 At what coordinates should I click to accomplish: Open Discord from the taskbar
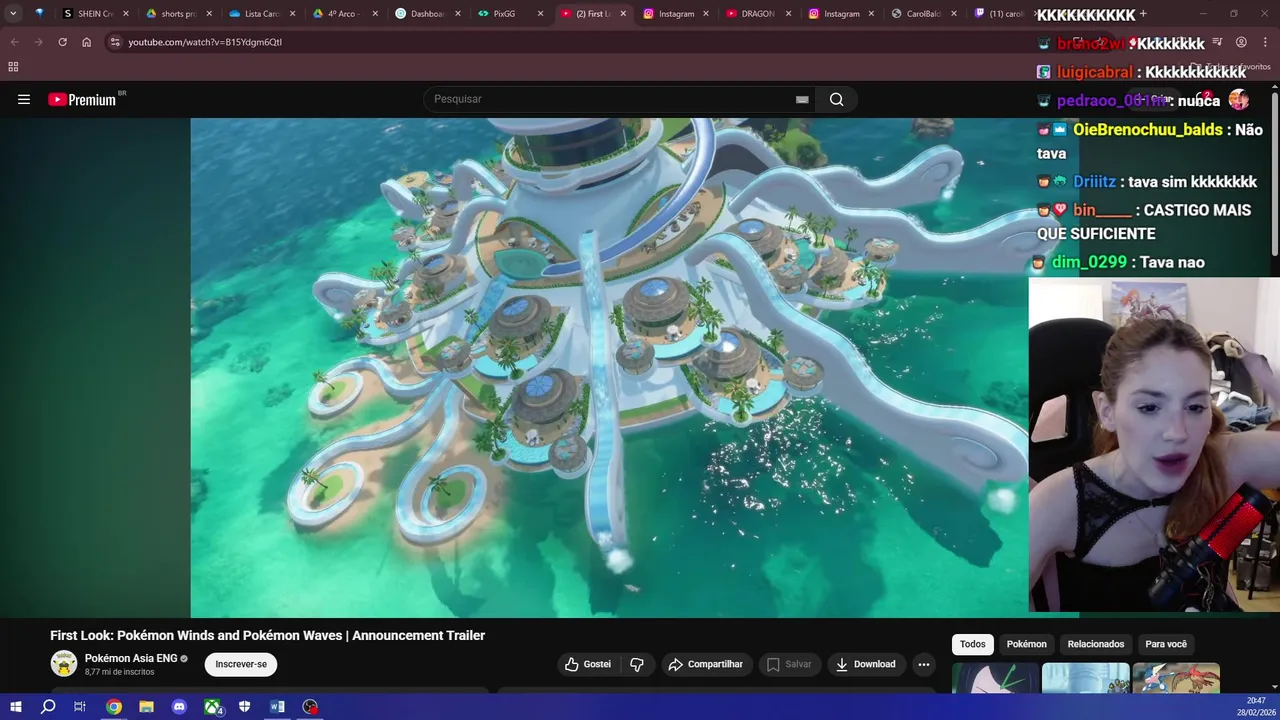click(x=179, y=707)
